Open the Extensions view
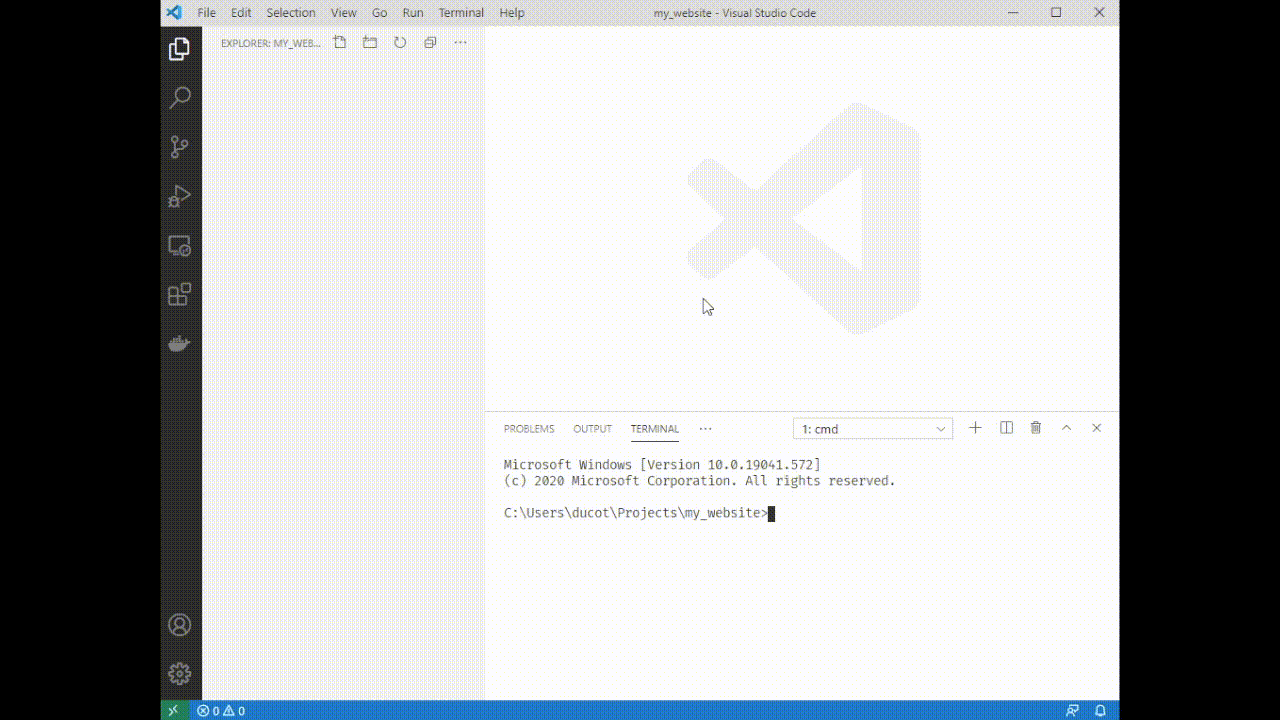Image resolution: width=1280 pixels, height=720 pixels. [x=180, y=294]
